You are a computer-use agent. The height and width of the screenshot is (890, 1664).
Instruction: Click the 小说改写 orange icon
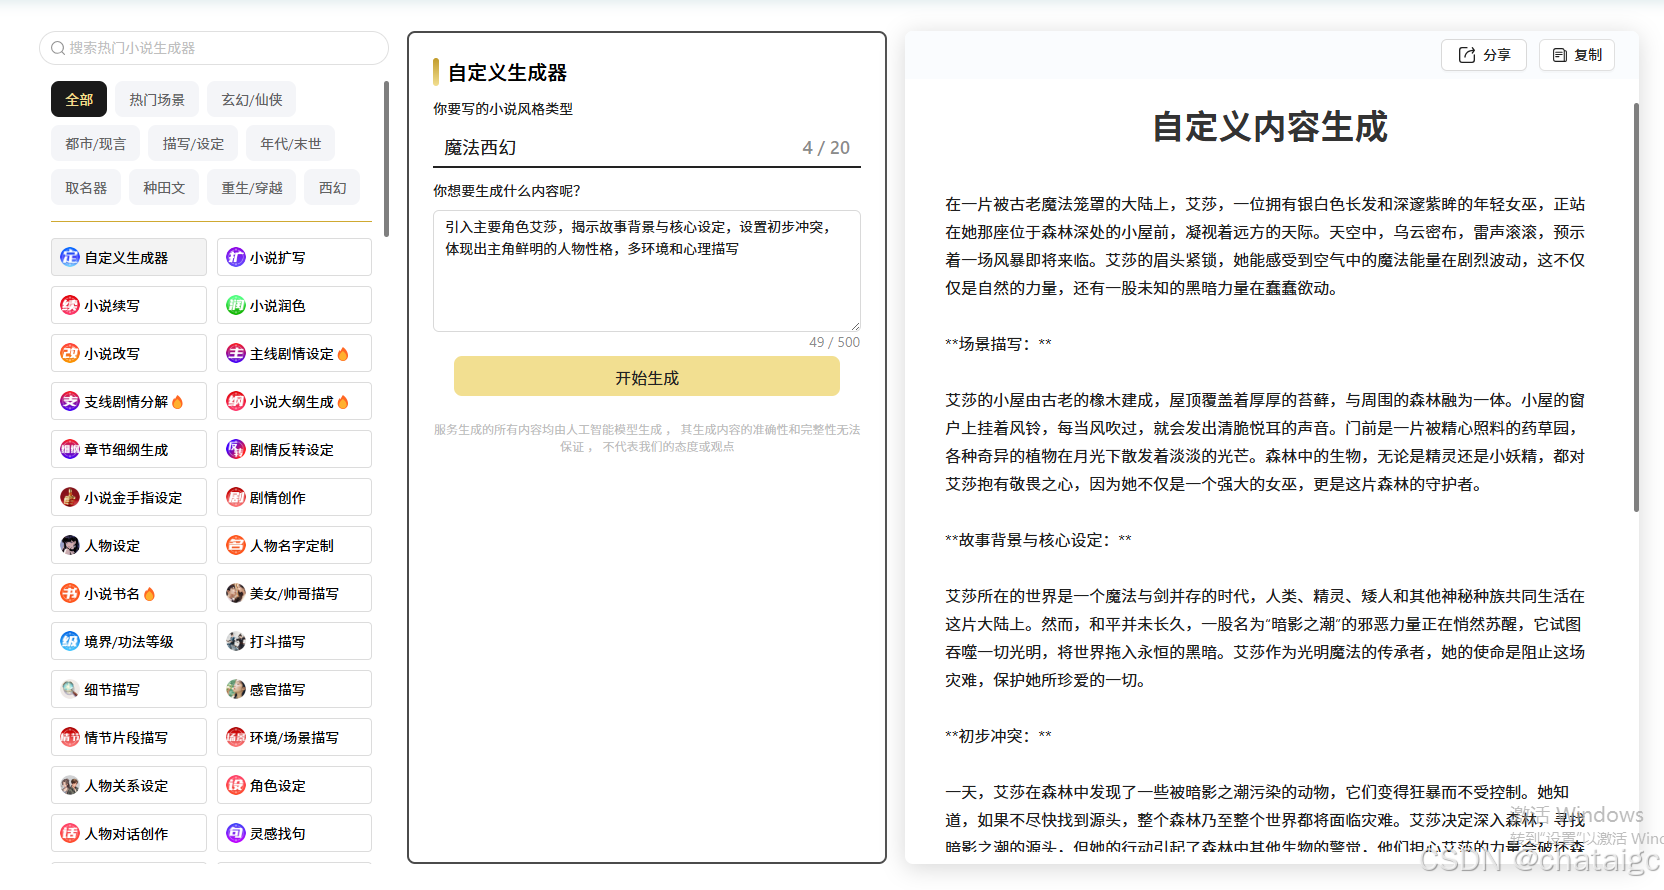pyautogui.click(x=70, y=353)
